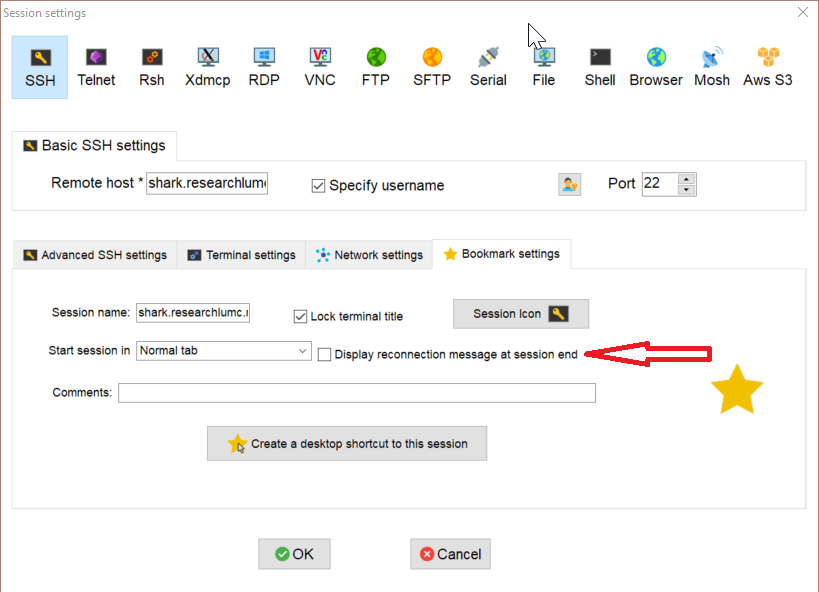Open the Start session in dropdown

303,351
